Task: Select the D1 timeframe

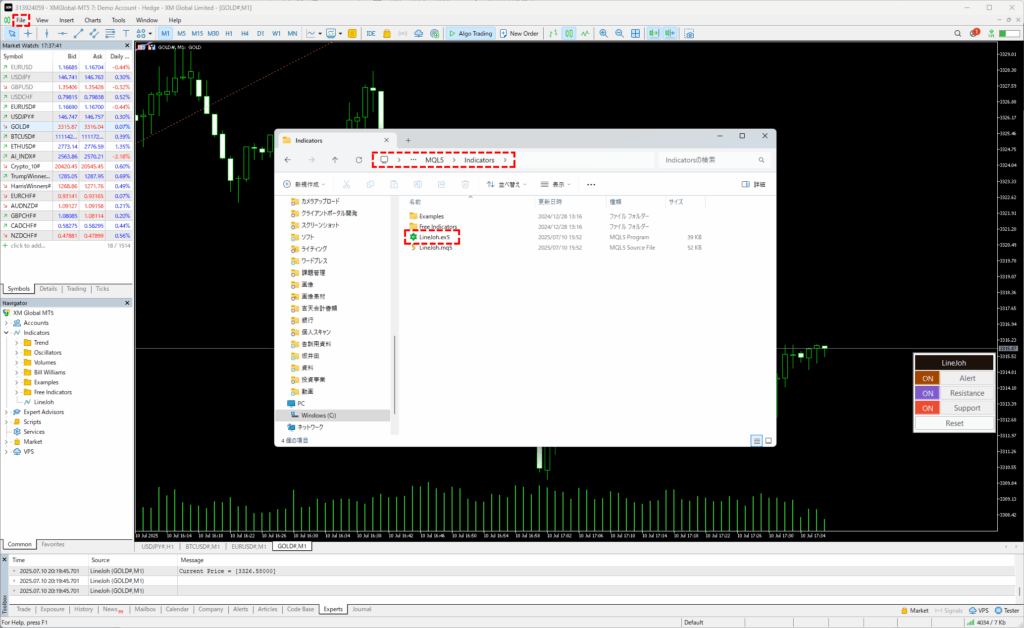Action: click(261, 33)
